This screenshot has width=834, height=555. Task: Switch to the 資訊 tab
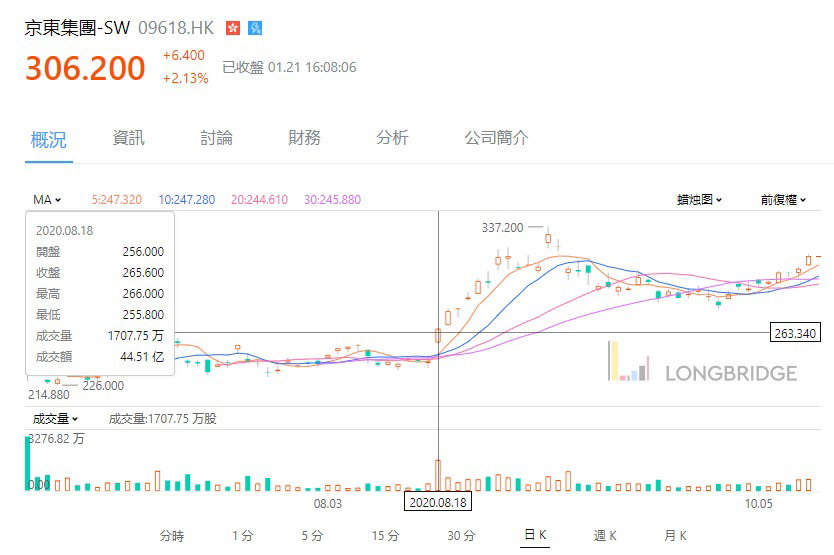click(129, 138)
